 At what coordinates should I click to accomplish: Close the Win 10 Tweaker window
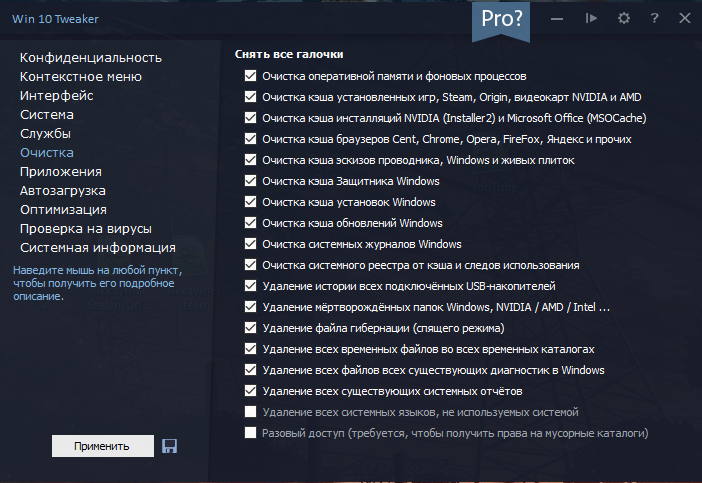[685, 18]
